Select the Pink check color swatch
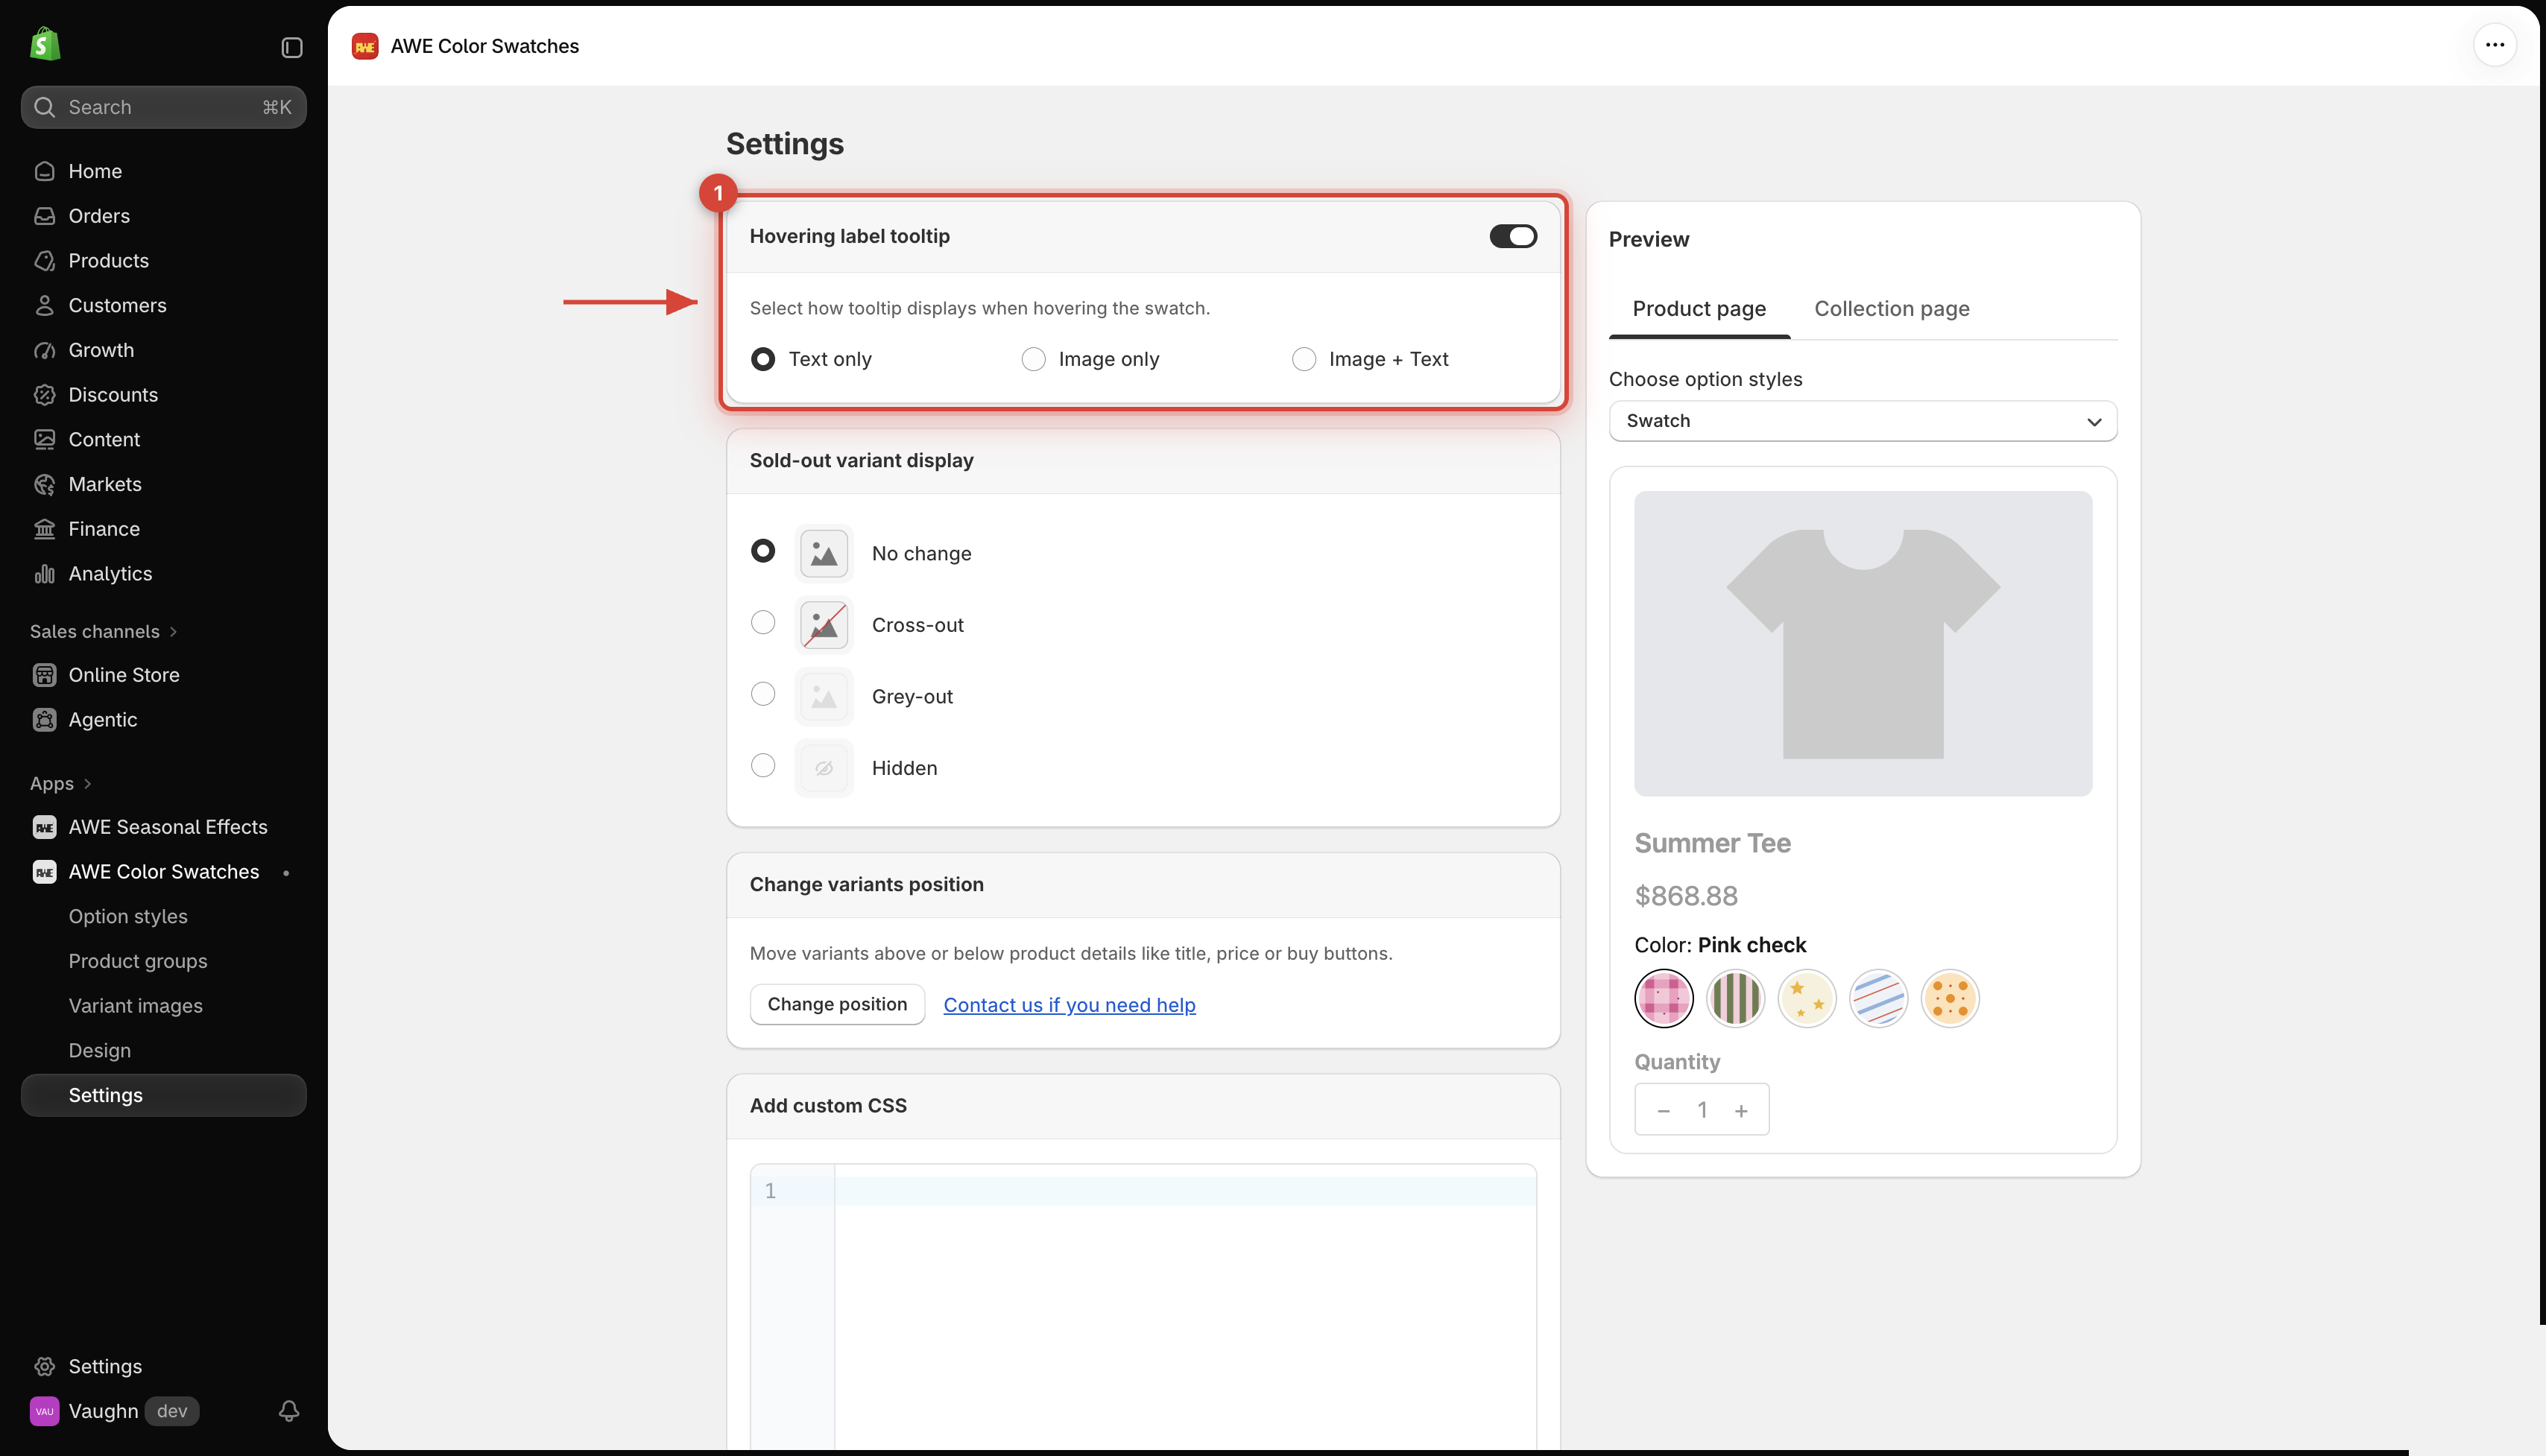This screenshot has height=1456, width=2546. pyautogui.click(x=1663, y=998)
